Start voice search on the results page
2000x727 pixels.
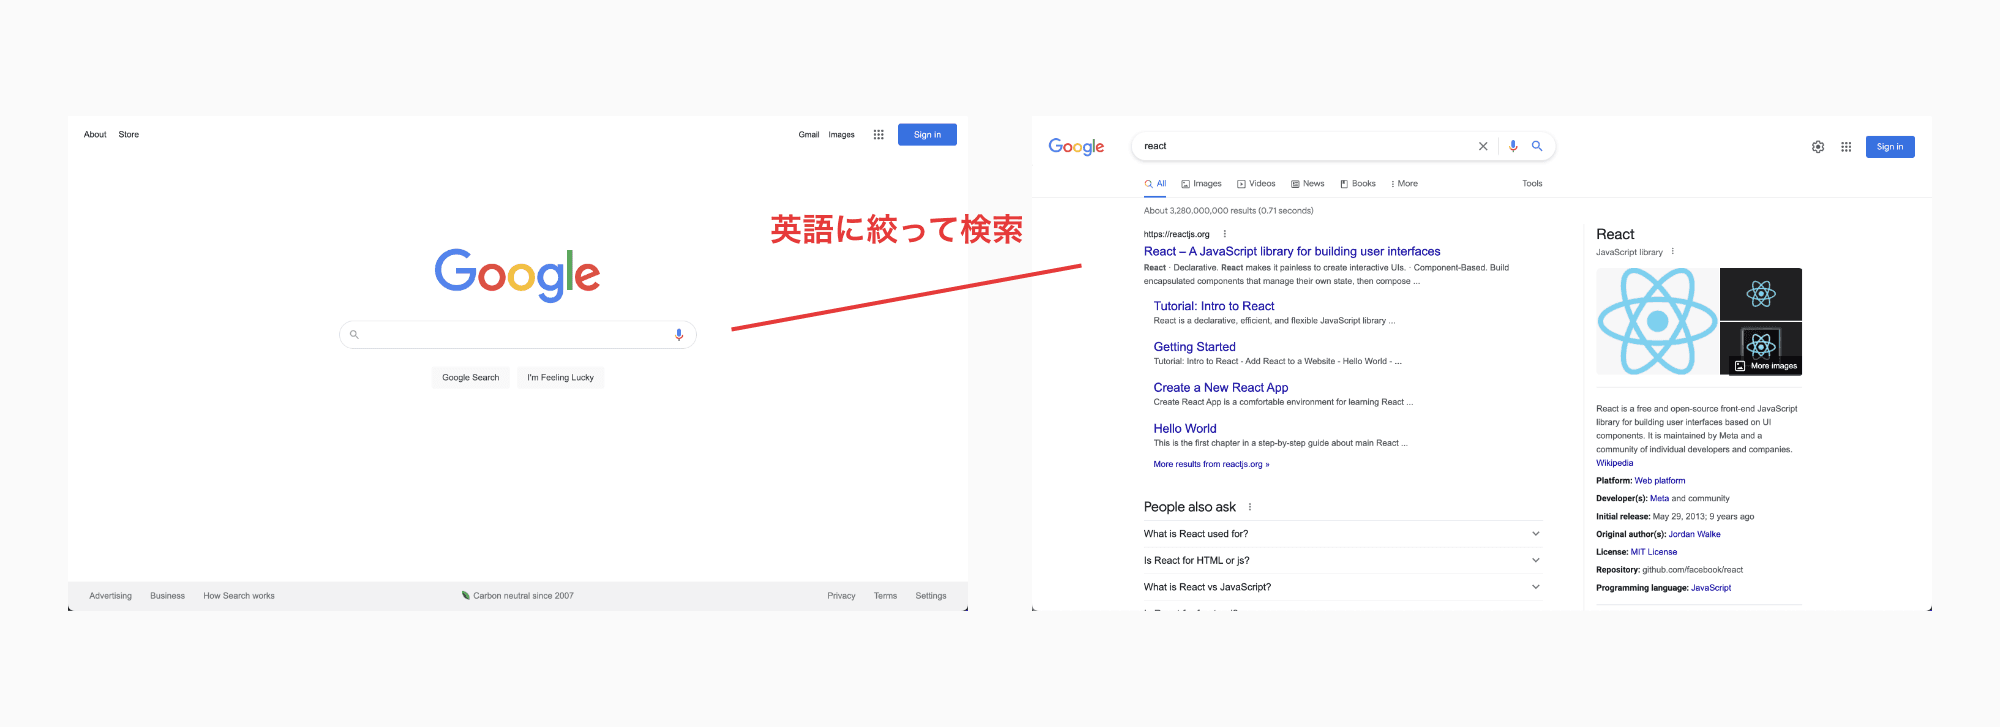pyautogui.click(x=1513, y=146)
